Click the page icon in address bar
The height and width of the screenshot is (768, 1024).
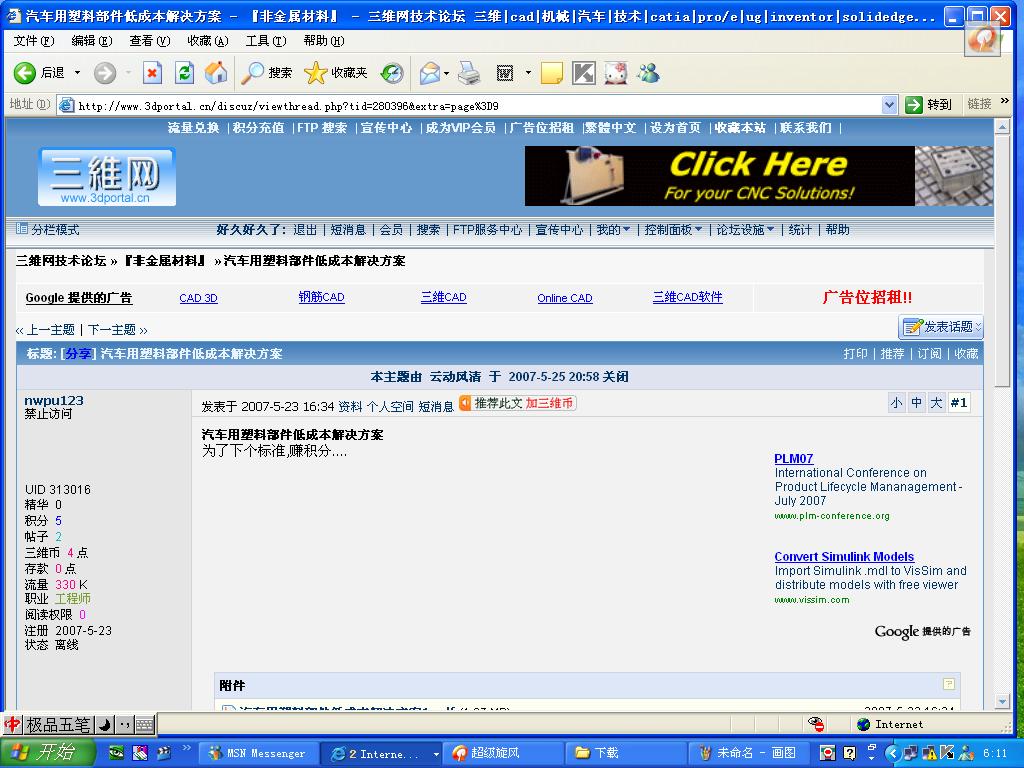coord(66,104)
